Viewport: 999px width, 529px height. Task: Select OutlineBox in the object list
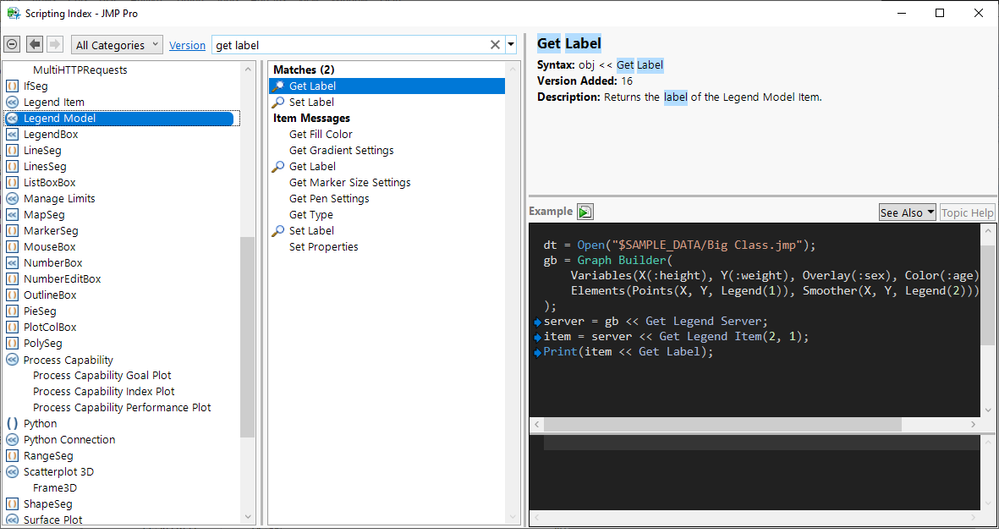coord(50,295)
